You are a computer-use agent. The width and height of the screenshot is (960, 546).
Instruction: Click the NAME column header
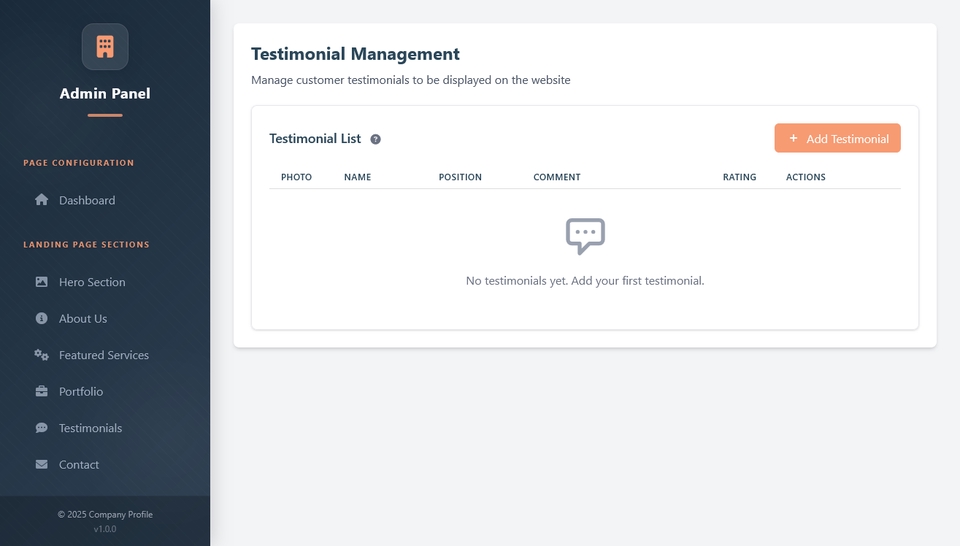pos(357,177)
